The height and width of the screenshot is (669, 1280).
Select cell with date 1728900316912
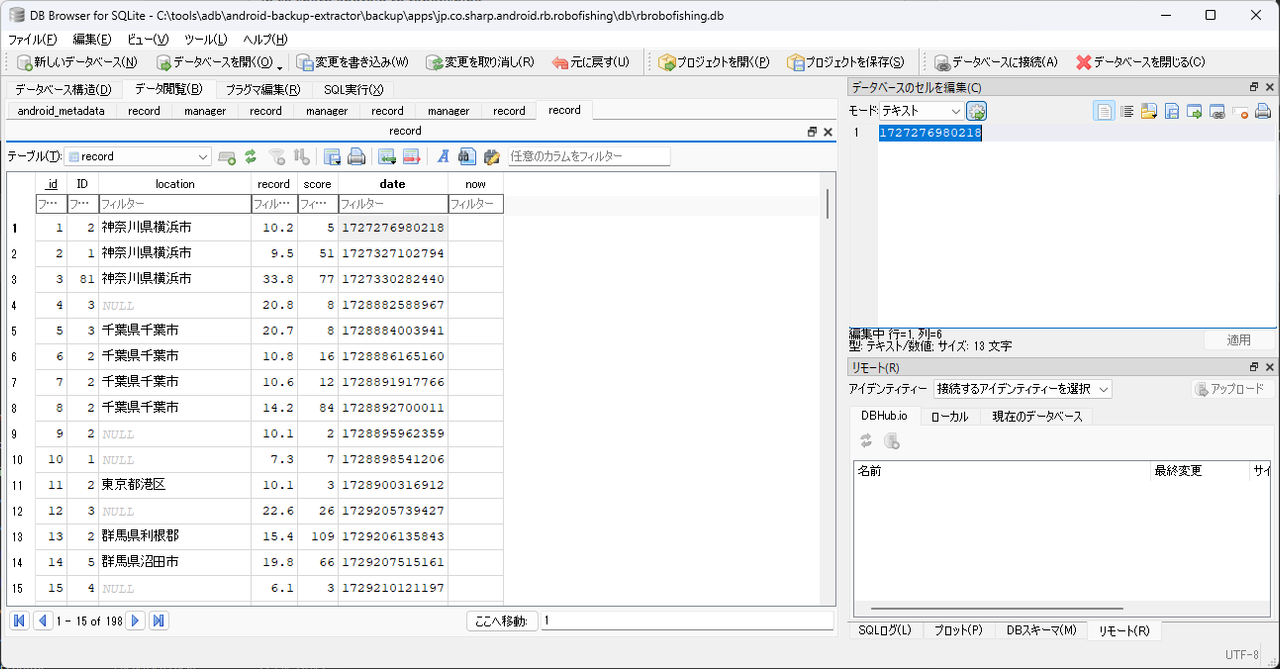click(392, 484)
